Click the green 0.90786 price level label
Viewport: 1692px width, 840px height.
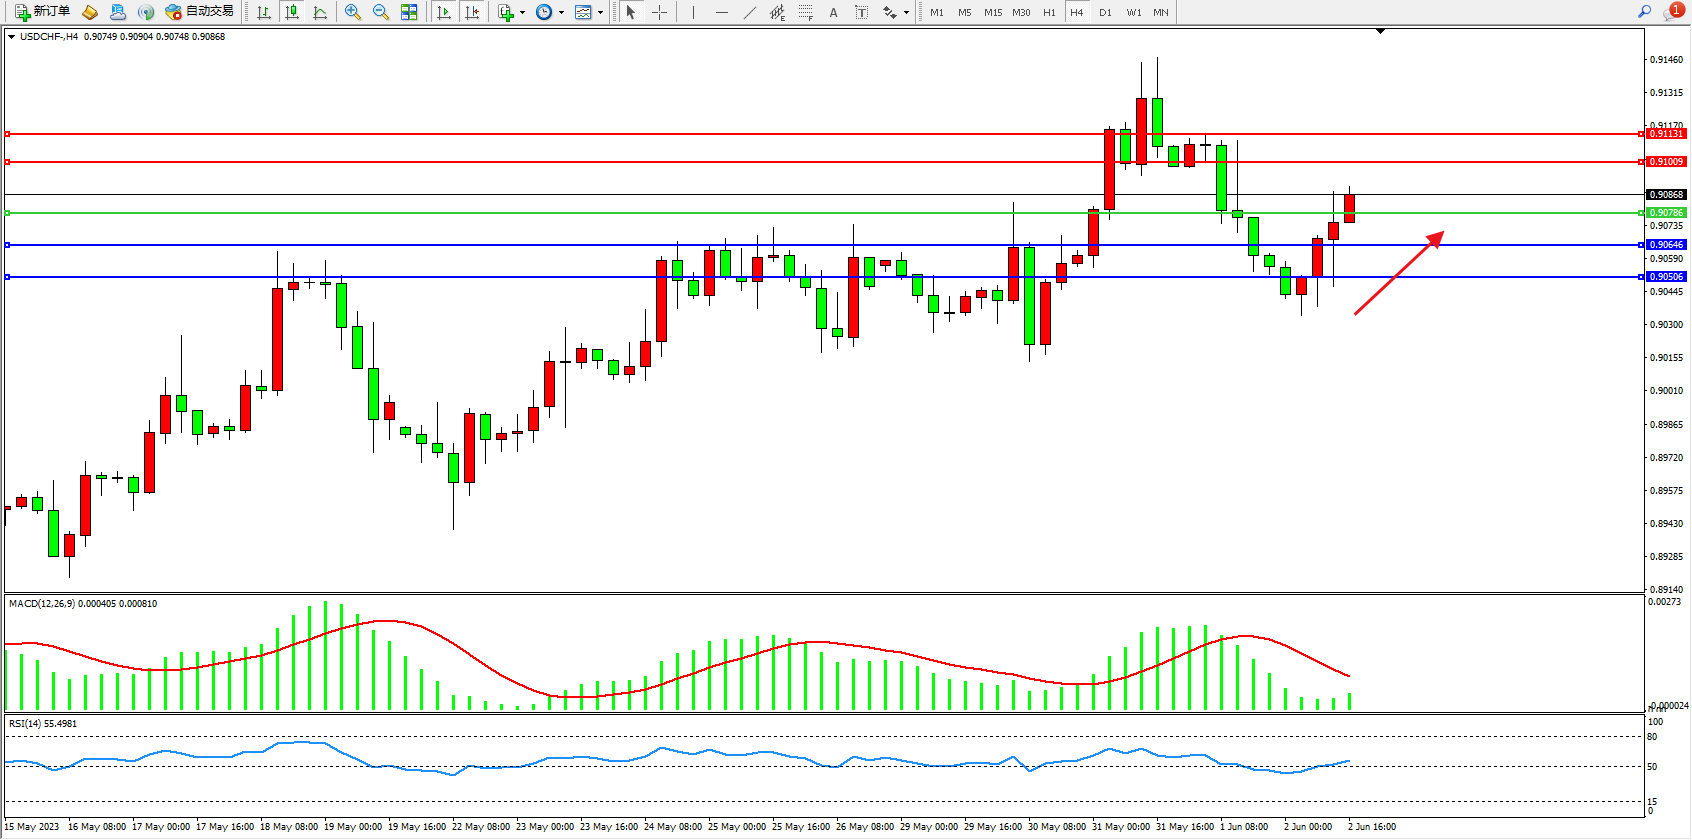point(1666,212)
